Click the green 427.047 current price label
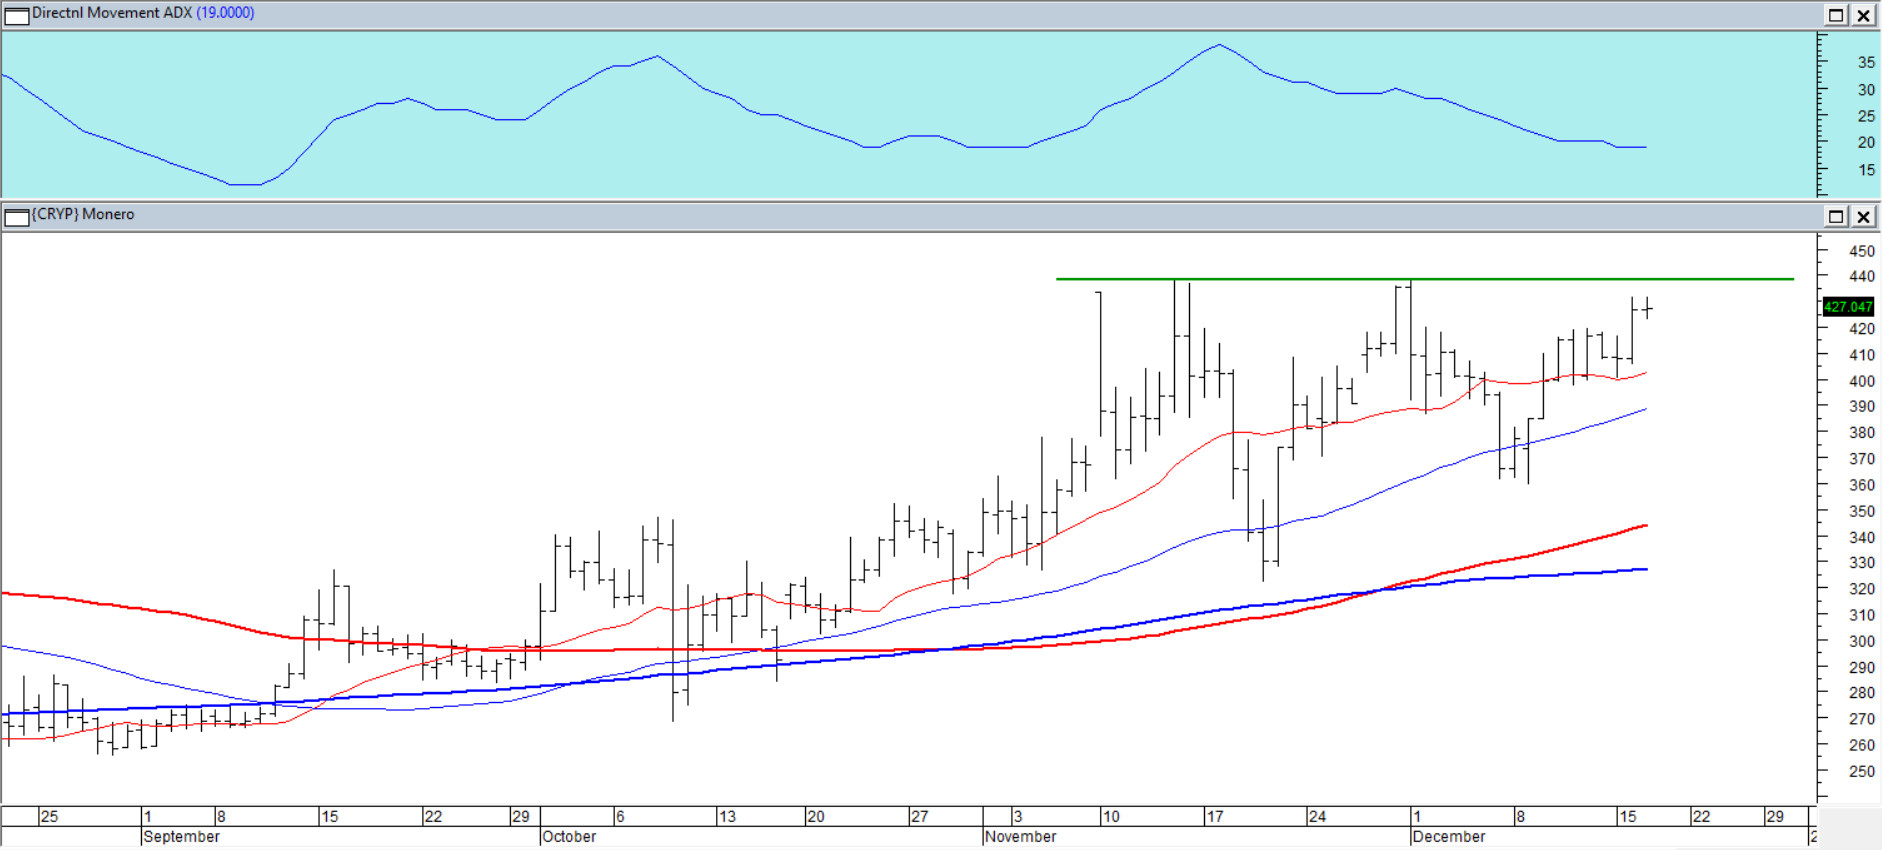Viewport: 1882px width, 850px height. click(1847, 307)
